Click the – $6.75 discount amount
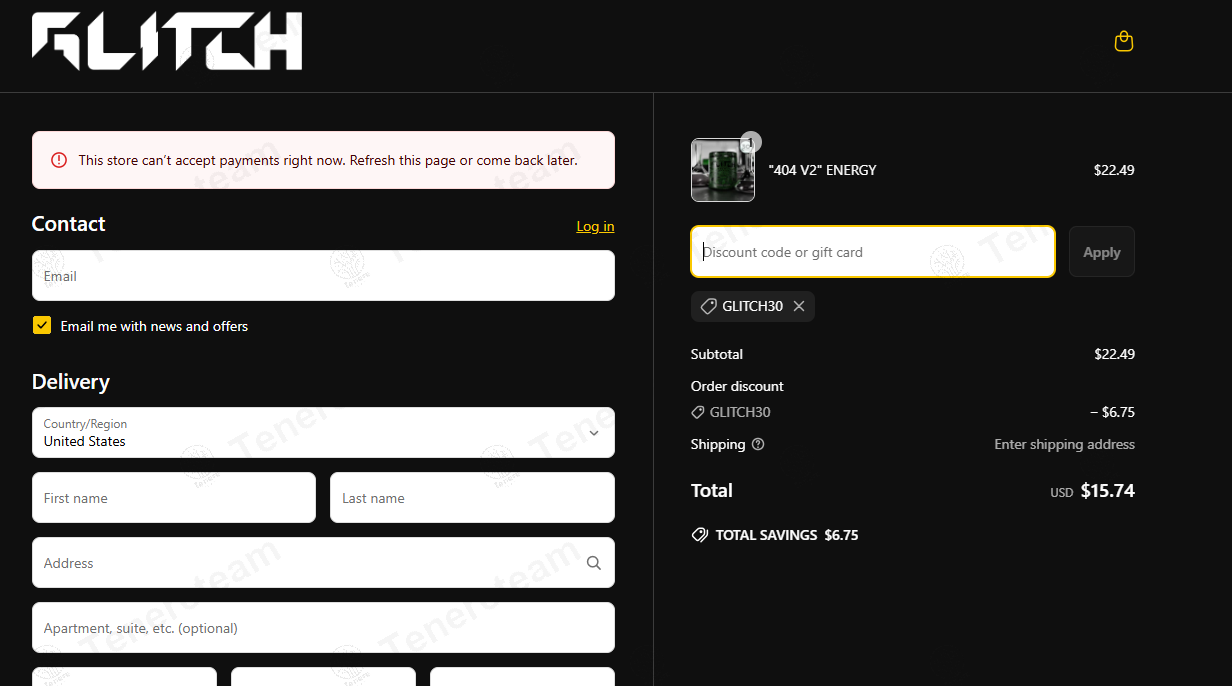The height and width of the screenshot is (686, 1232). (1112, 412)
